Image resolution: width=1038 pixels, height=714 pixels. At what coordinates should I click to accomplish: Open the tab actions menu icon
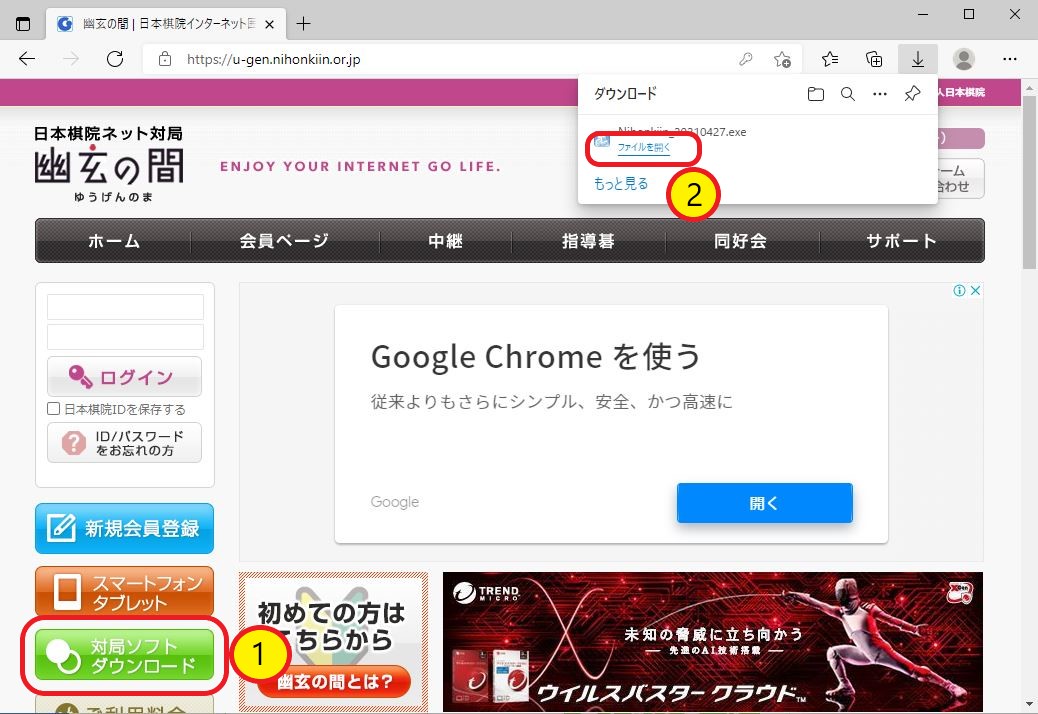(23, 23)
